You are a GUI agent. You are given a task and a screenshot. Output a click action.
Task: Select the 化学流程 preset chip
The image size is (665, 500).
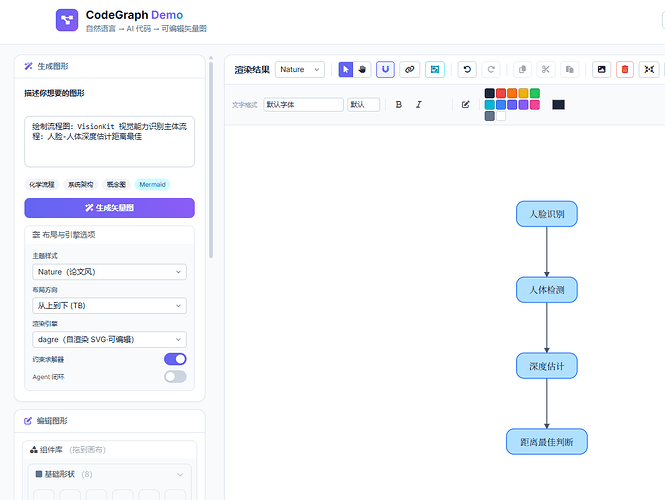(x=42, y=184)
